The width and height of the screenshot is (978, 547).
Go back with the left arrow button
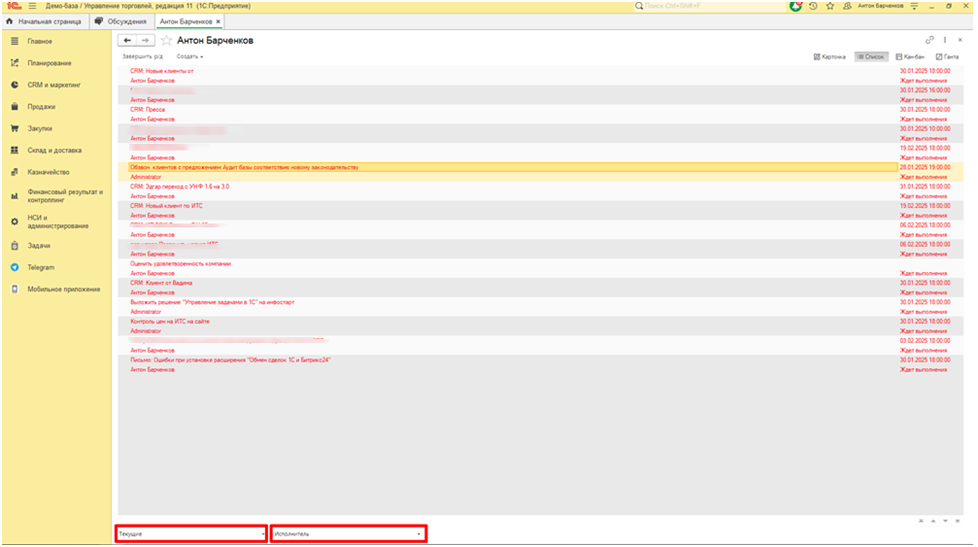[x=126, y=41]
